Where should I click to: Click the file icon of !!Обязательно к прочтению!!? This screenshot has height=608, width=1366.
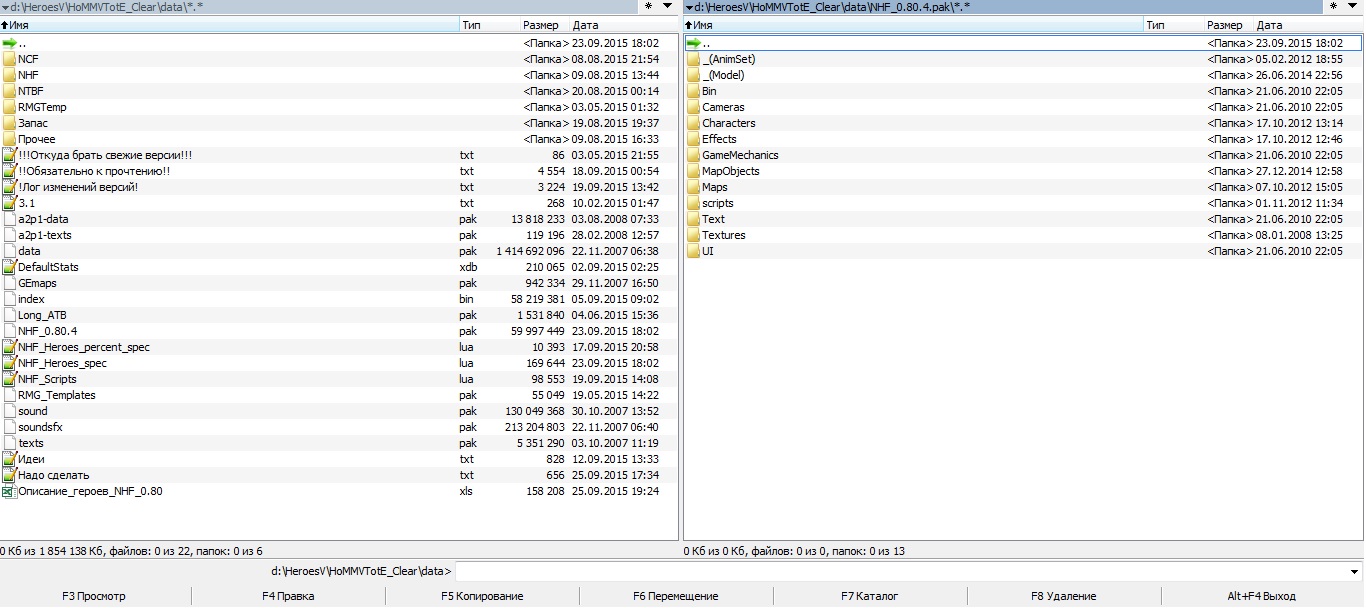click(9, 171)
